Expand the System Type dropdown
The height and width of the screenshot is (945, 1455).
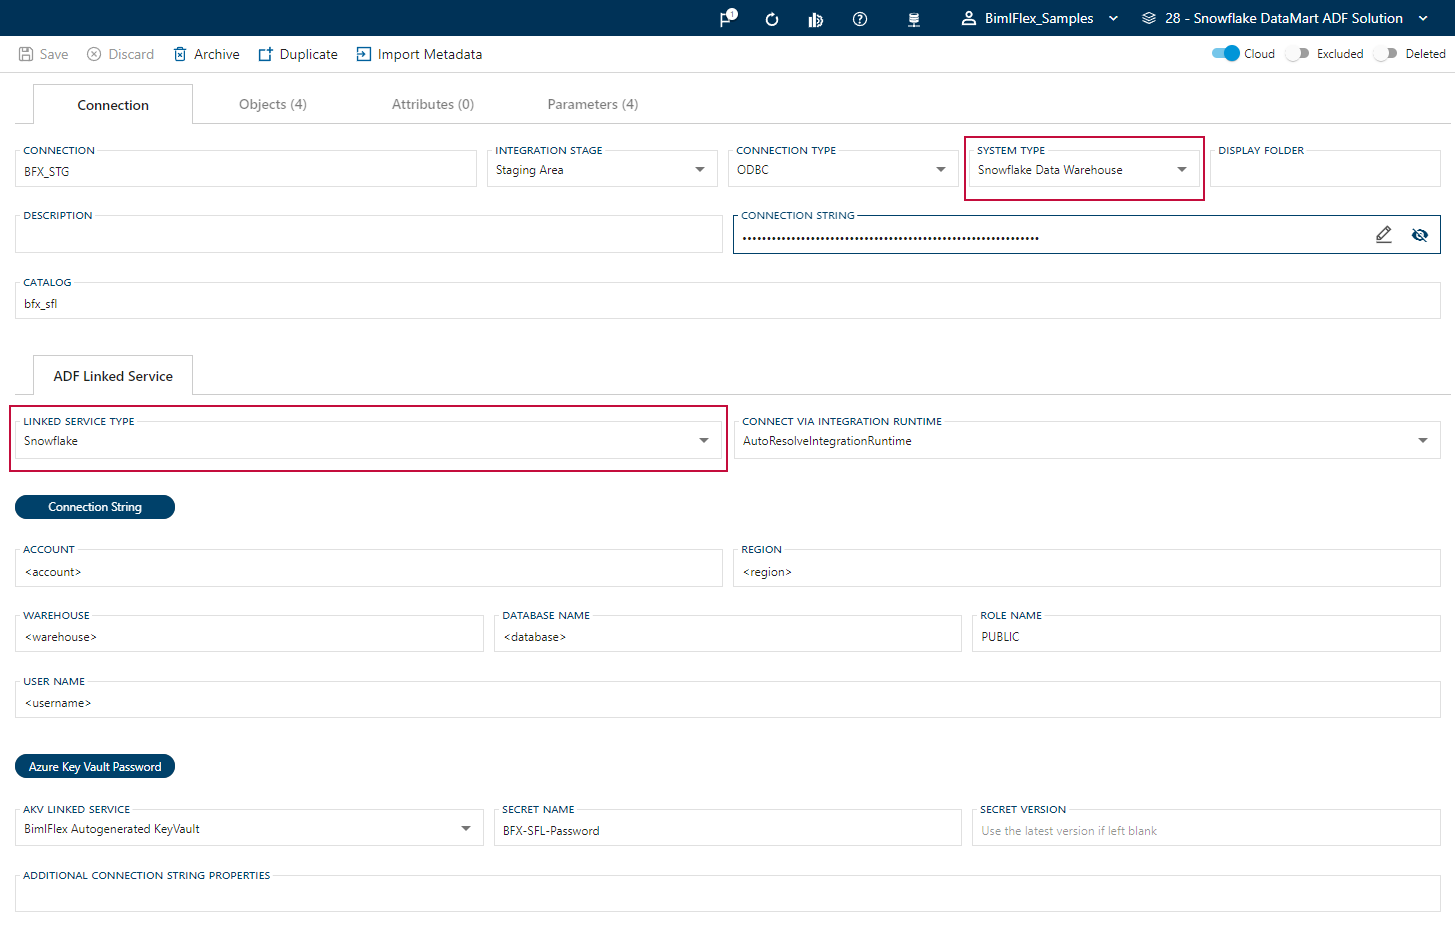[x=1182, y=170]
